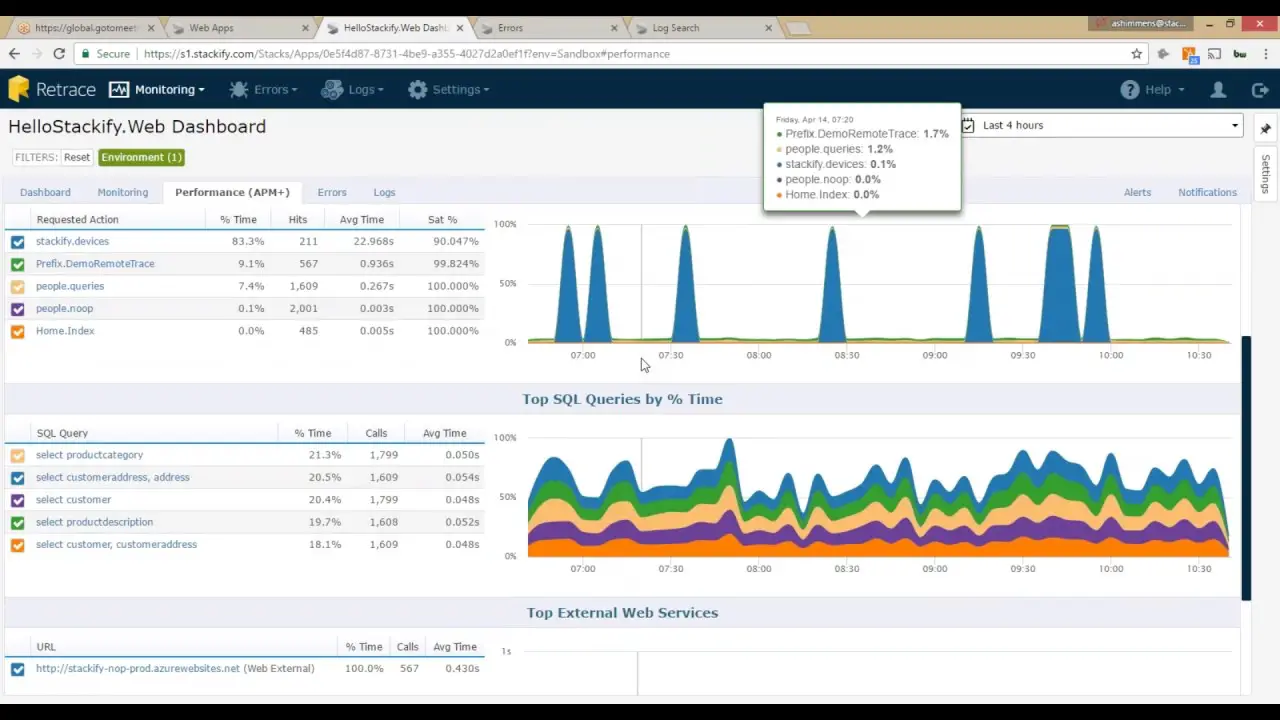Image resolution: width=1280 pixels, height=720 pixels.
Task: Select the Performance (APM+) tab
Action: tap(232, 192)
